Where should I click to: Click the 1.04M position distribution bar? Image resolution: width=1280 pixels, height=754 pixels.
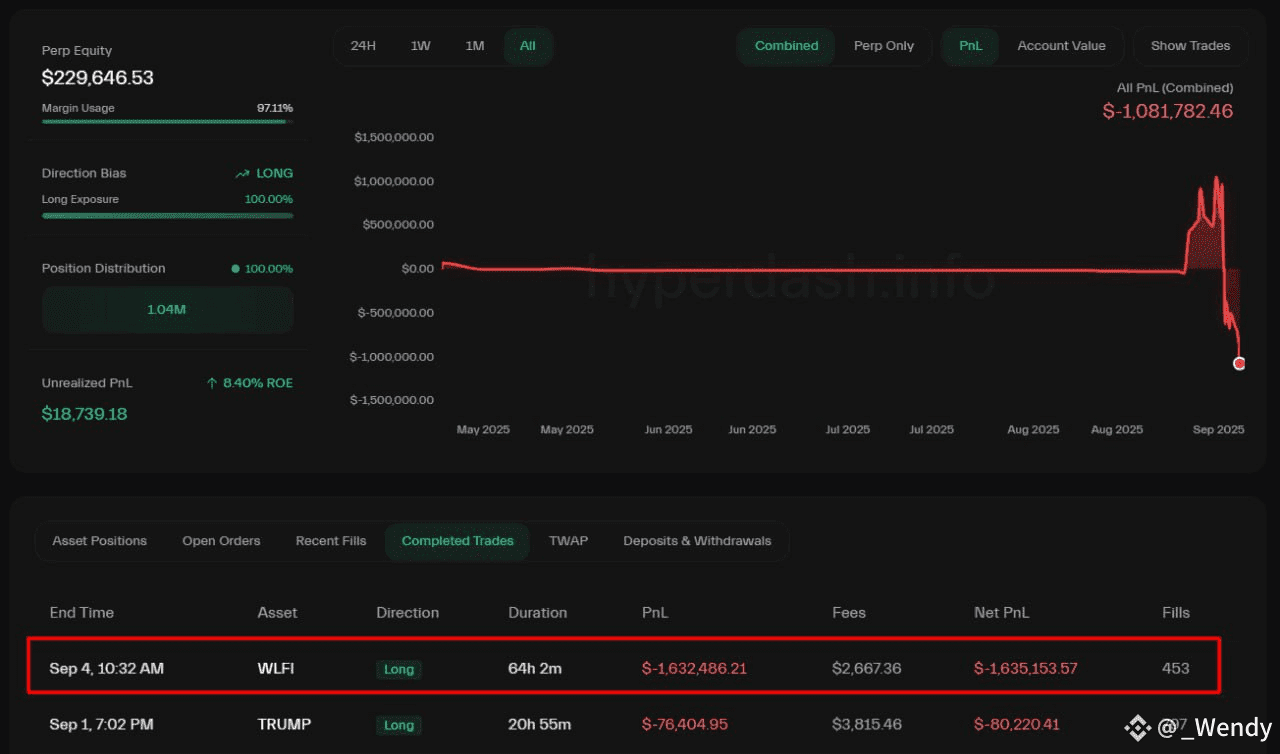(x=167, y=310)
